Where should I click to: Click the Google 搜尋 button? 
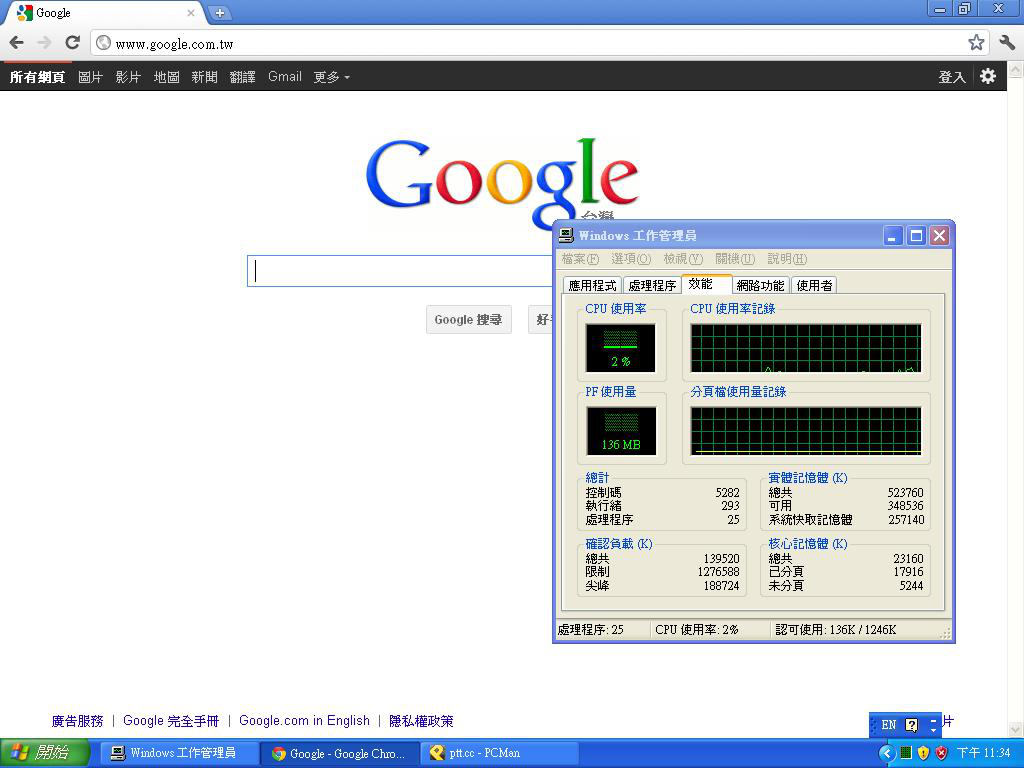tap(468, 319)
